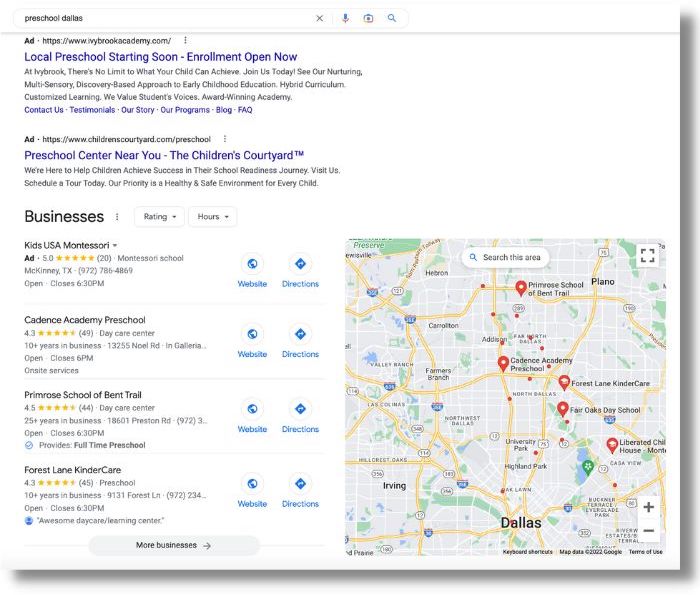Click Map data ©2022 Google text
Image resolution: width=700 pixels, height=595 pixels.
point(591,552)
